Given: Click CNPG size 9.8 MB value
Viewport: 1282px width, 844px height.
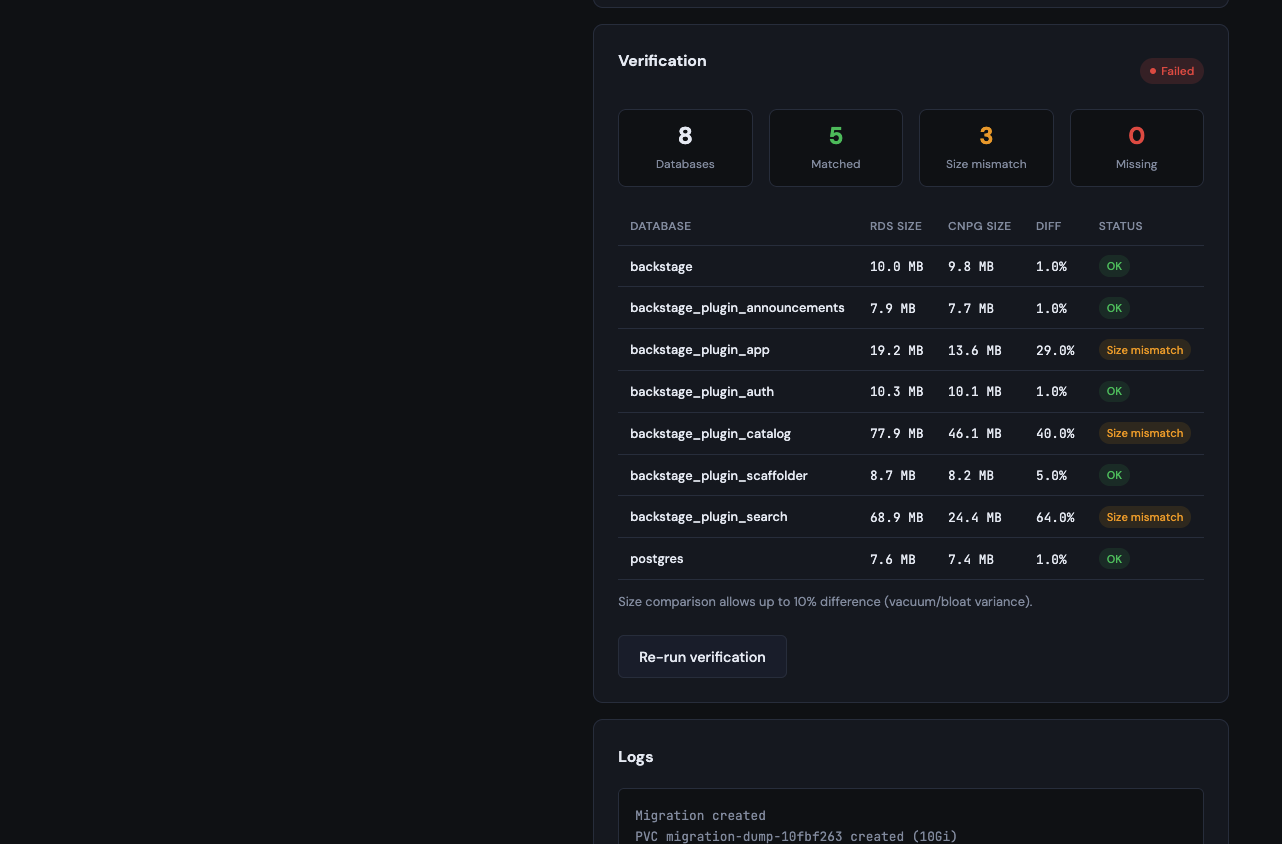Looking at the screenshot, I should pos(971,267).
